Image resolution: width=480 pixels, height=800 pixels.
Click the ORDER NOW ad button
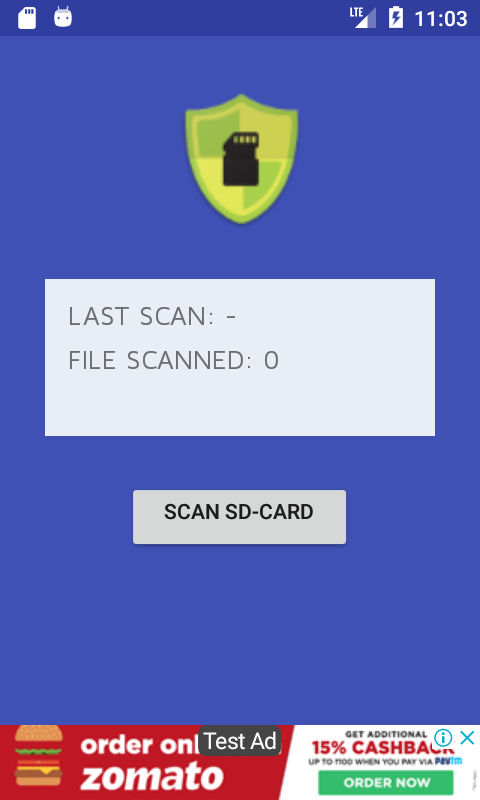pos(386,783)
